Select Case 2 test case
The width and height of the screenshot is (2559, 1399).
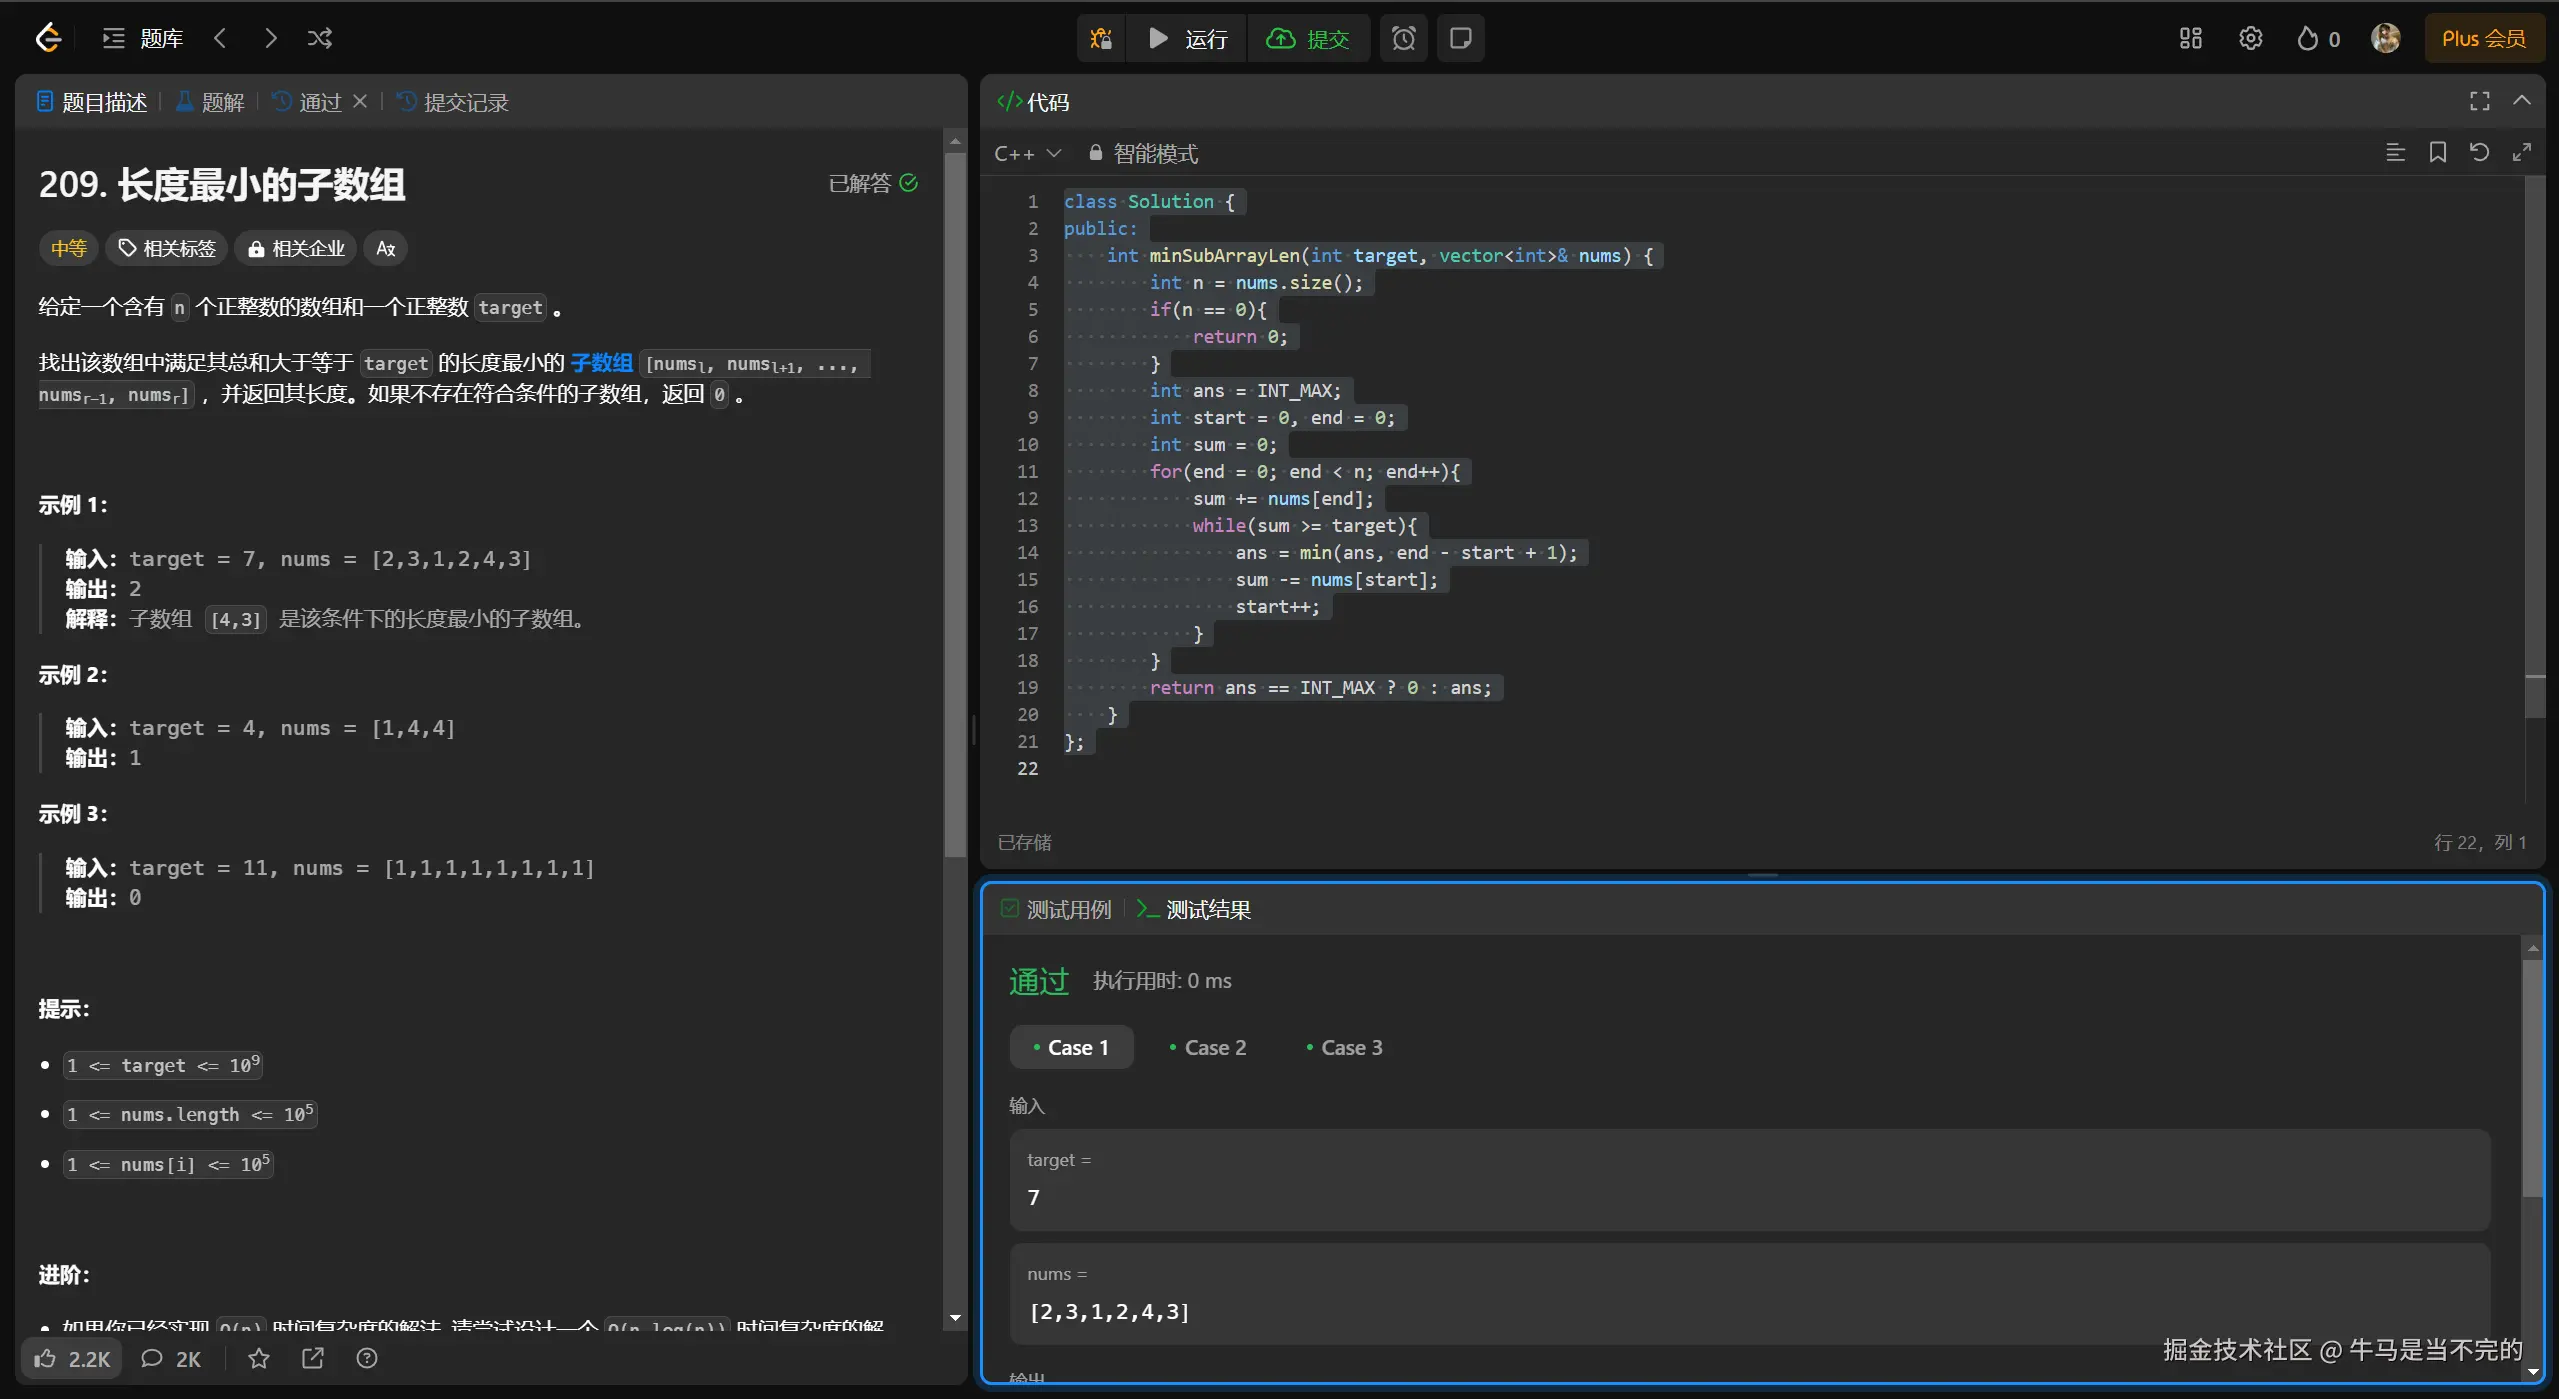click(1208, 1048)
